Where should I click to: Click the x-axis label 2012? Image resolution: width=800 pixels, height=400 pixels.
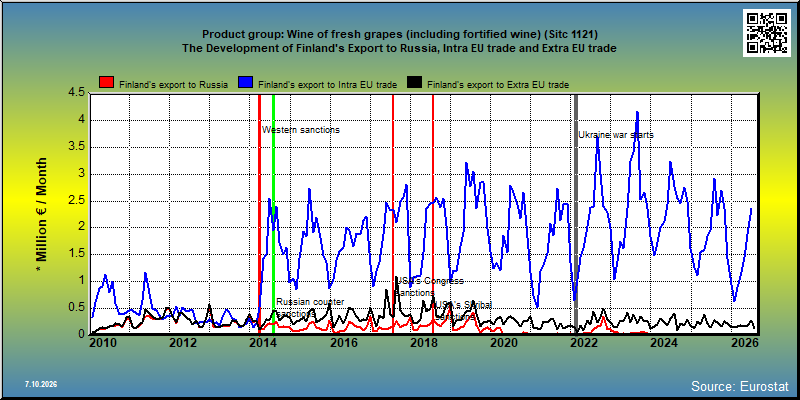(183, 341)
